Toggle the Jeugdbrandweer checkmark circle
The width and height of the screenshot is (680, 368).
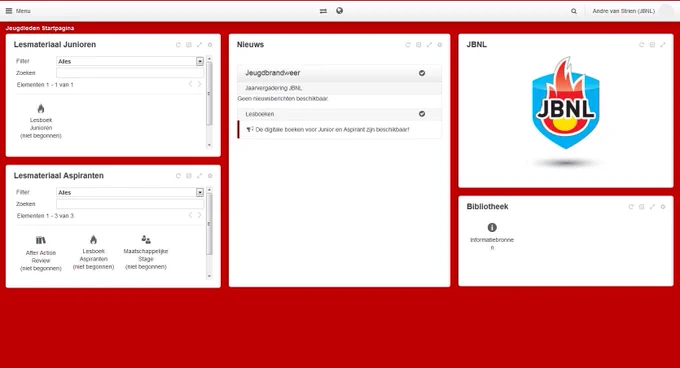click(422, 73)
